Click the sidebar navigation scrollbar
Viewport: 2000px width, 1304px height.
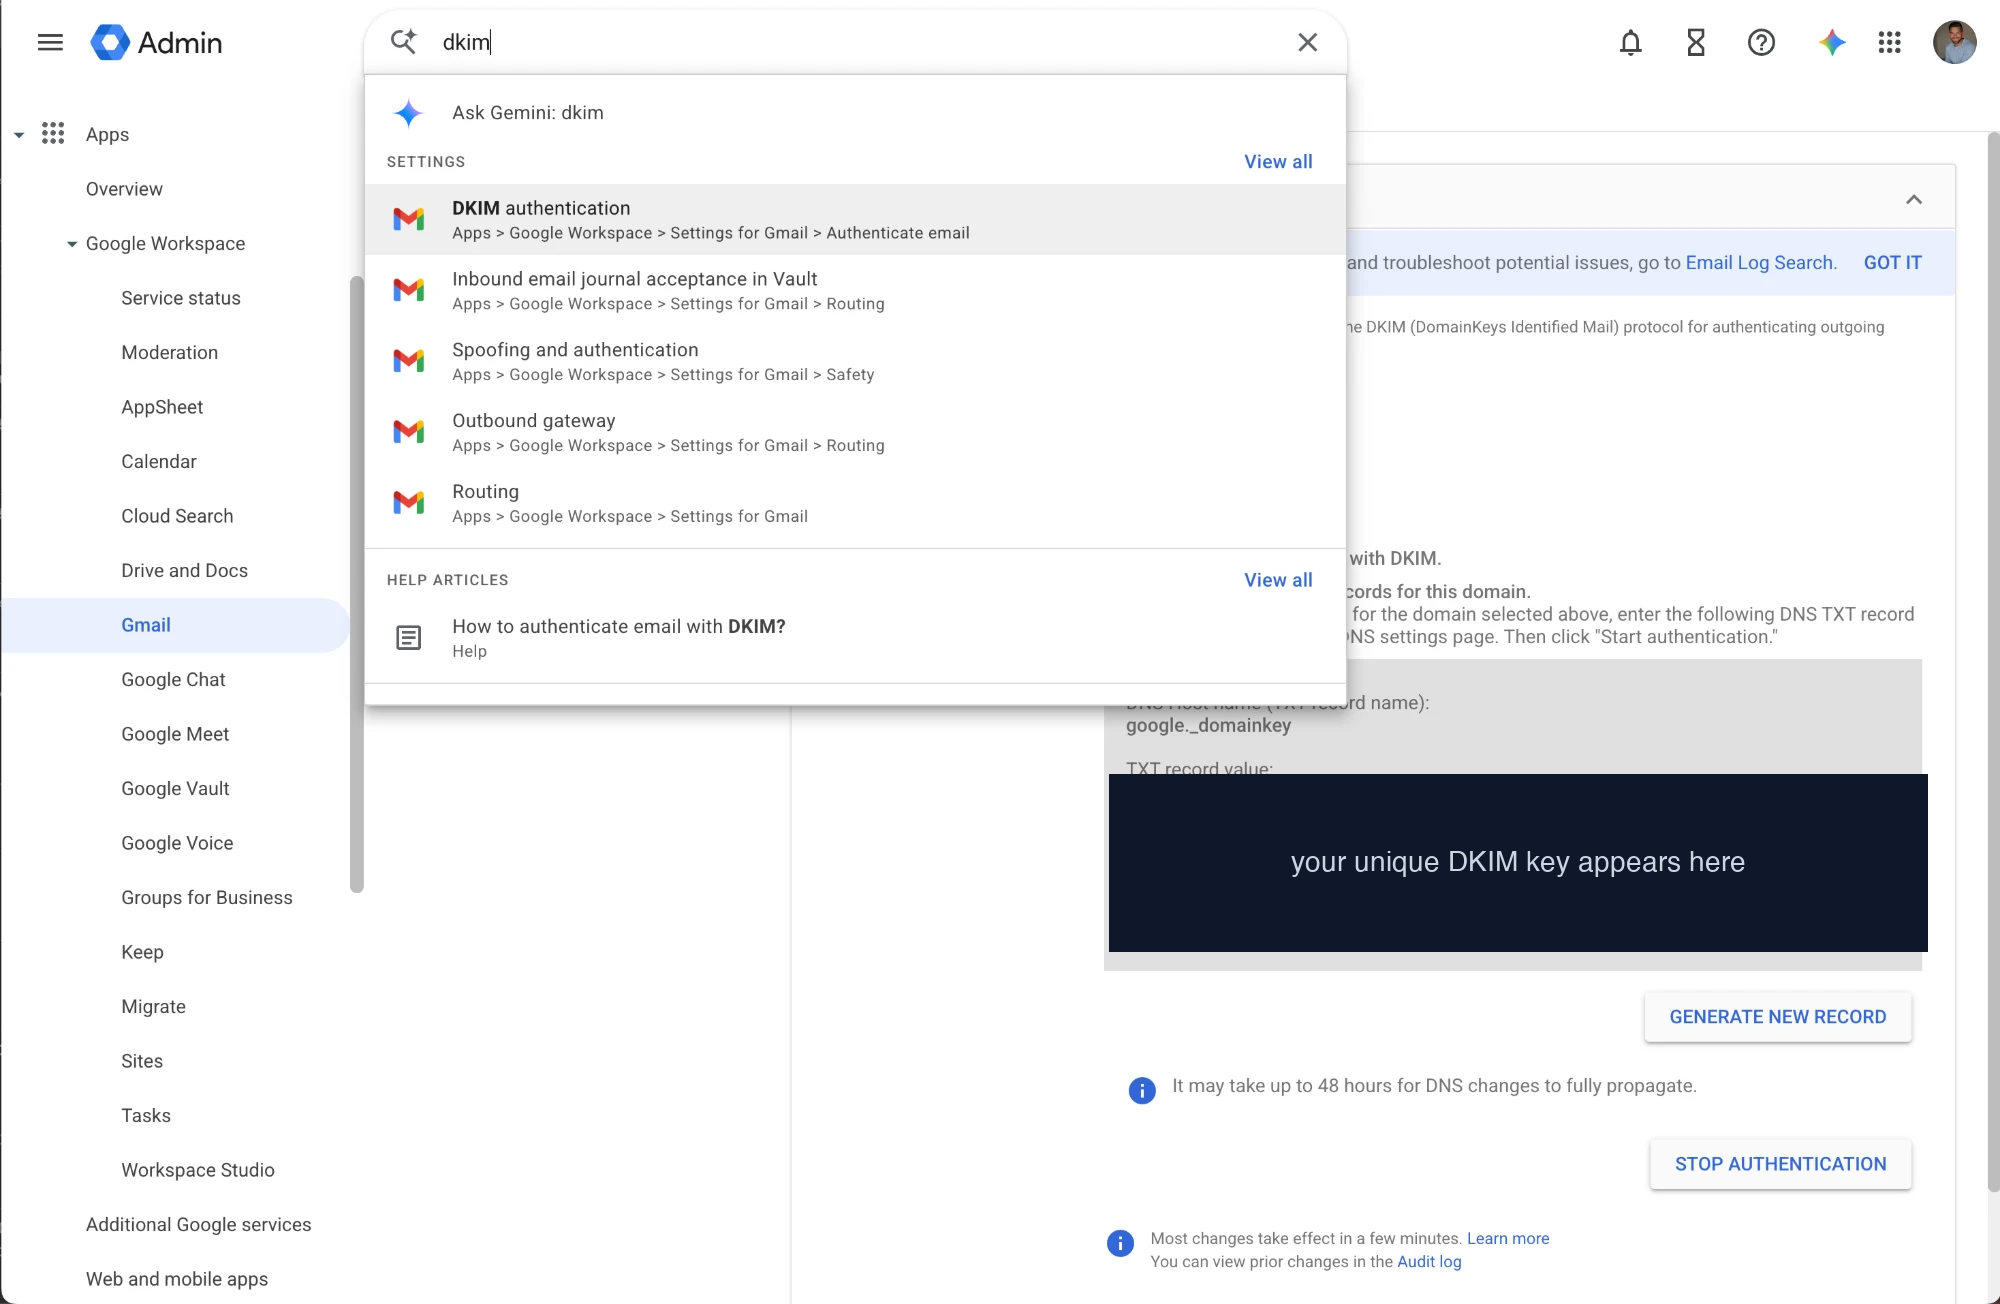click(x=357, y=583)
